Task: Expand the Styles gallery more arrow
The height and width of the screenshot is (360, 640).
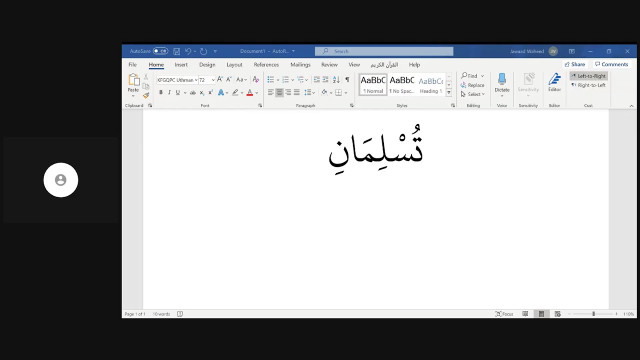Action: pyautogui.click(x=449, y=93)
